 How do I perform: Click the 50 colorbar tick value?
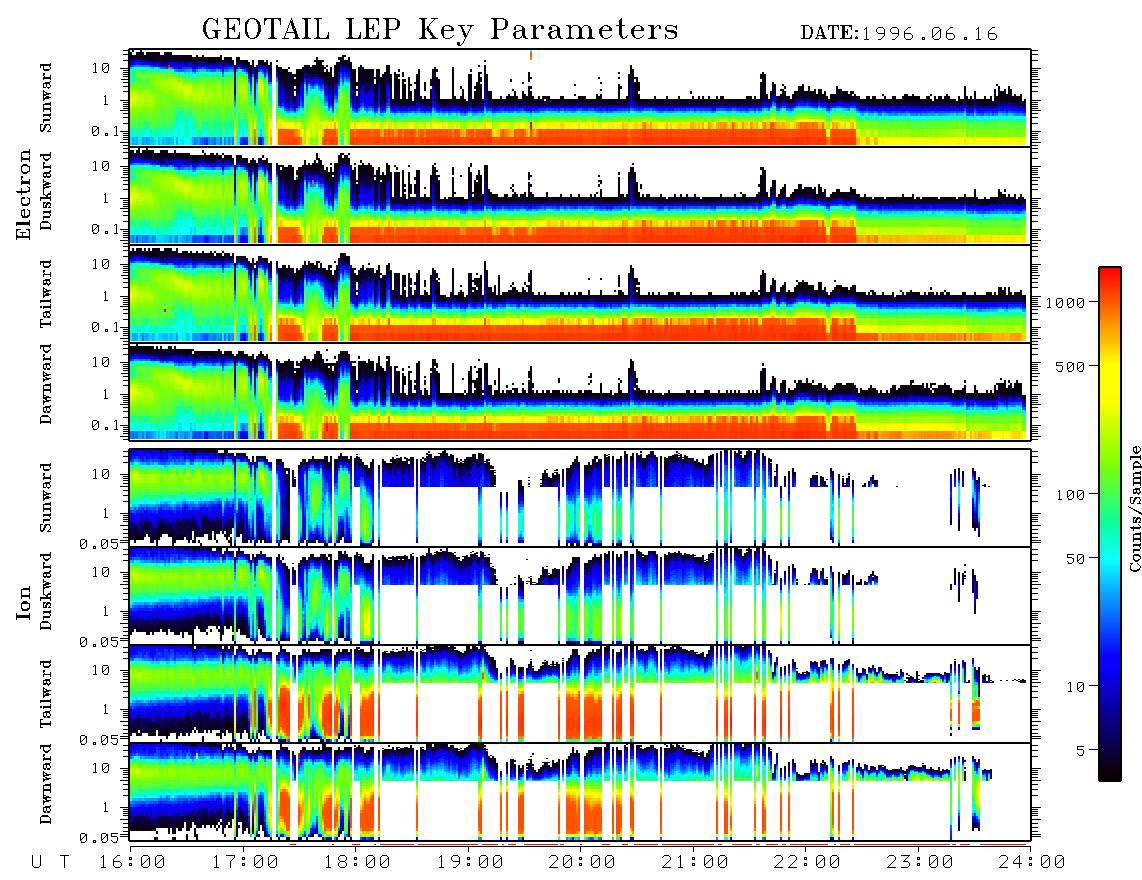[x=1075, y=559]
